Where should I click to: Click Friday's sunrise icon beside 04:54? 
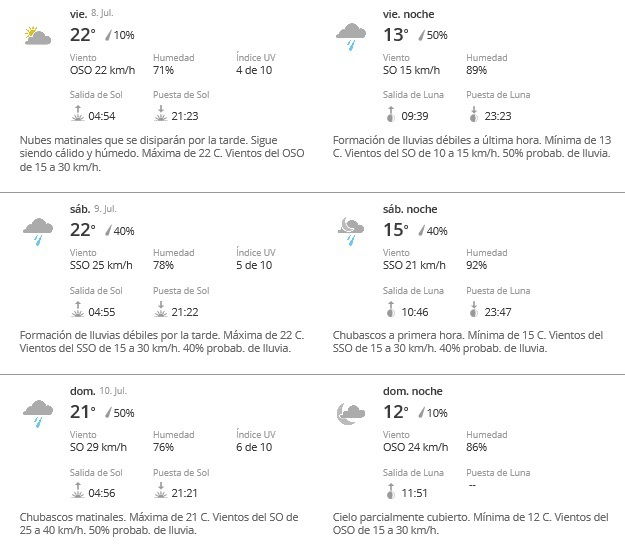[78, 113]
